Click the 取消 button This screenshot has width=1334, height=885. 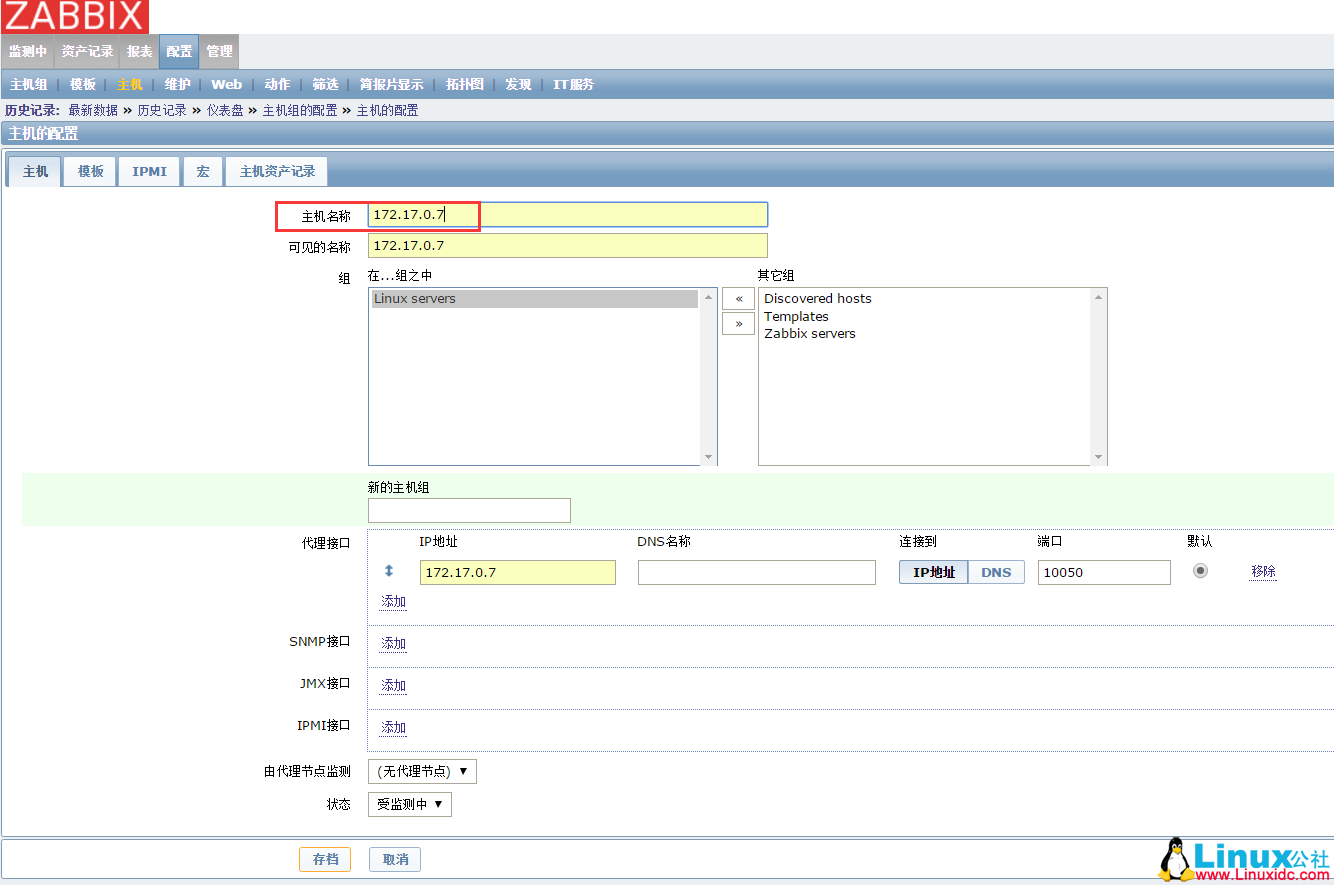394,859
